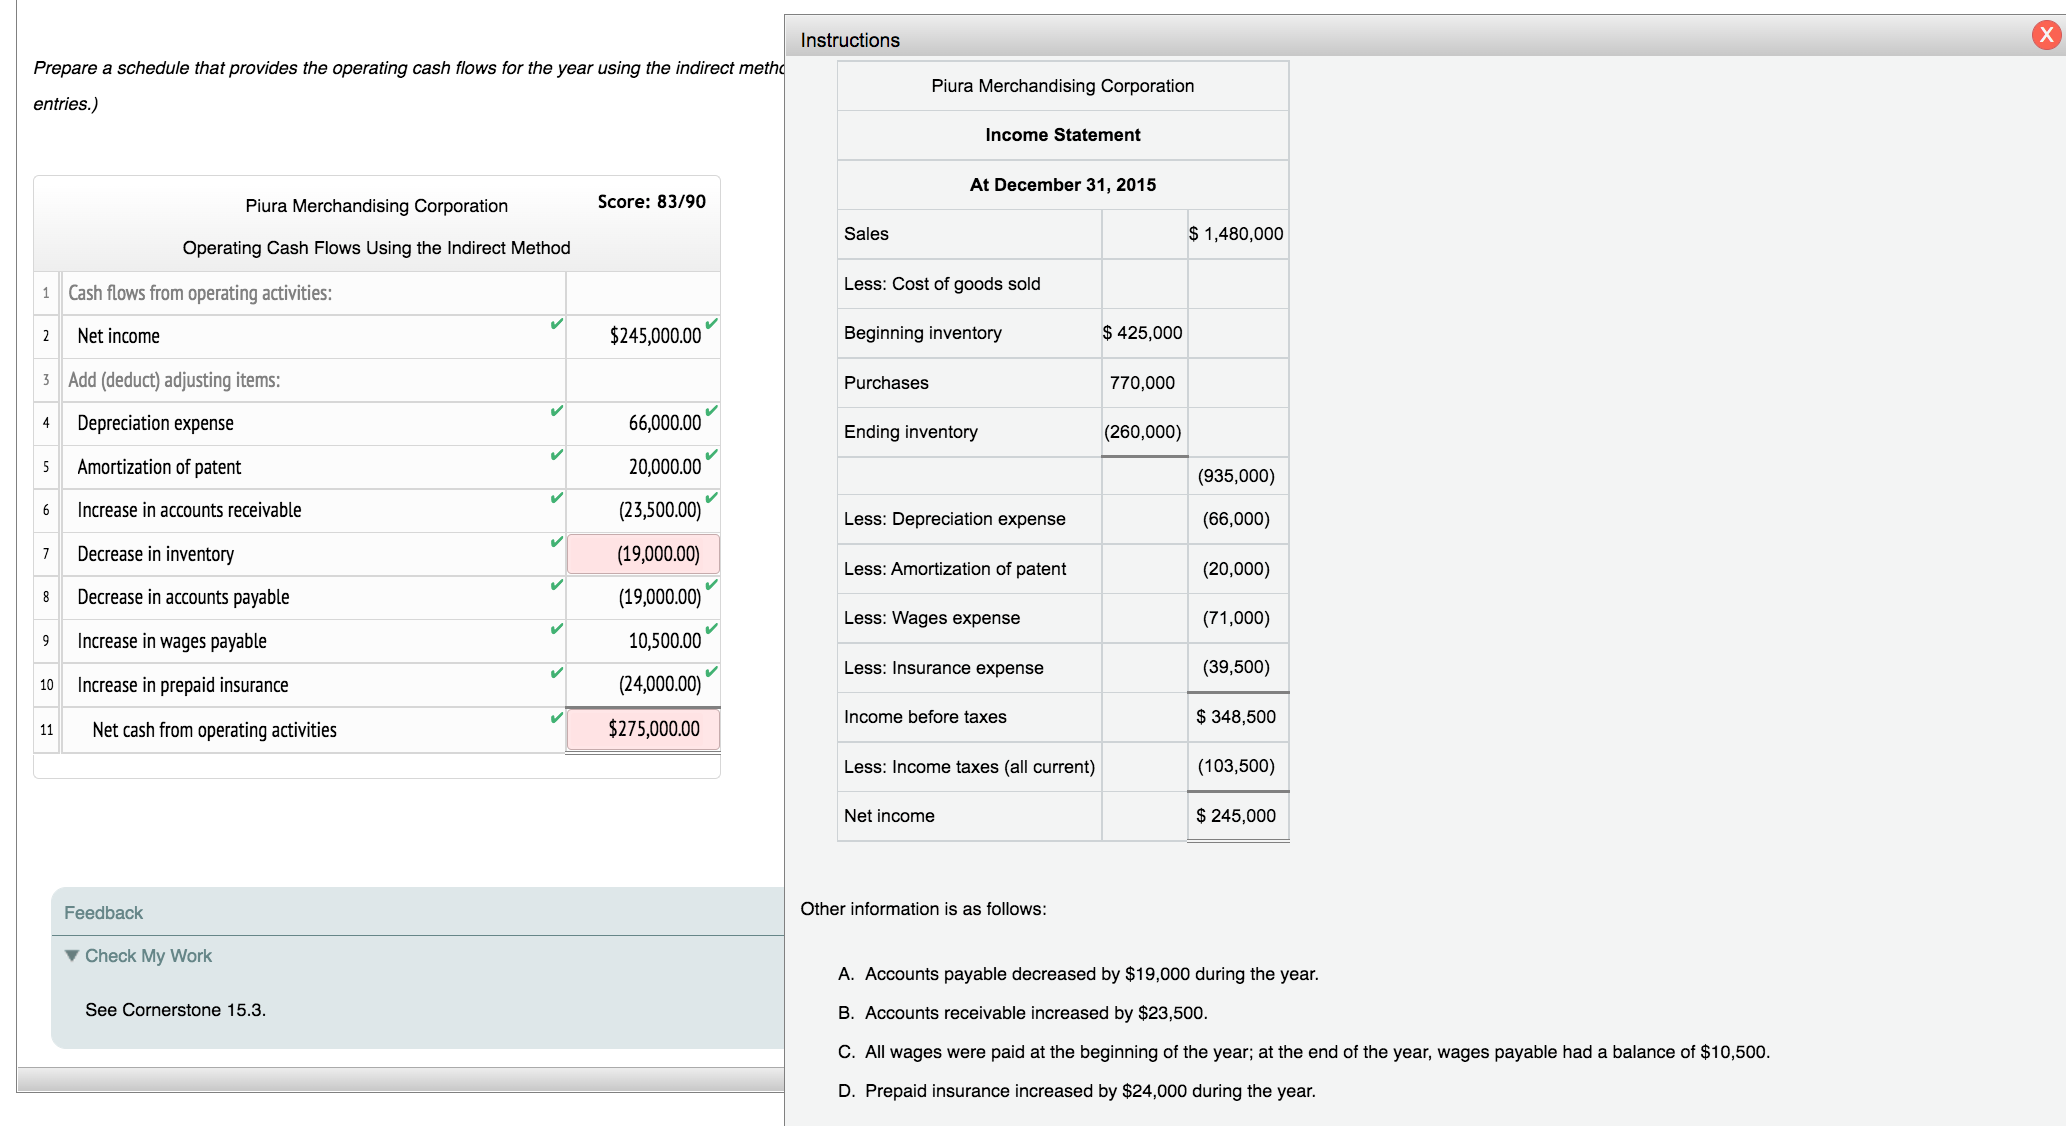Click the checkmark beside the 66,000.00 amount
2066x1126 pixels.
click(x=710, y=410)
